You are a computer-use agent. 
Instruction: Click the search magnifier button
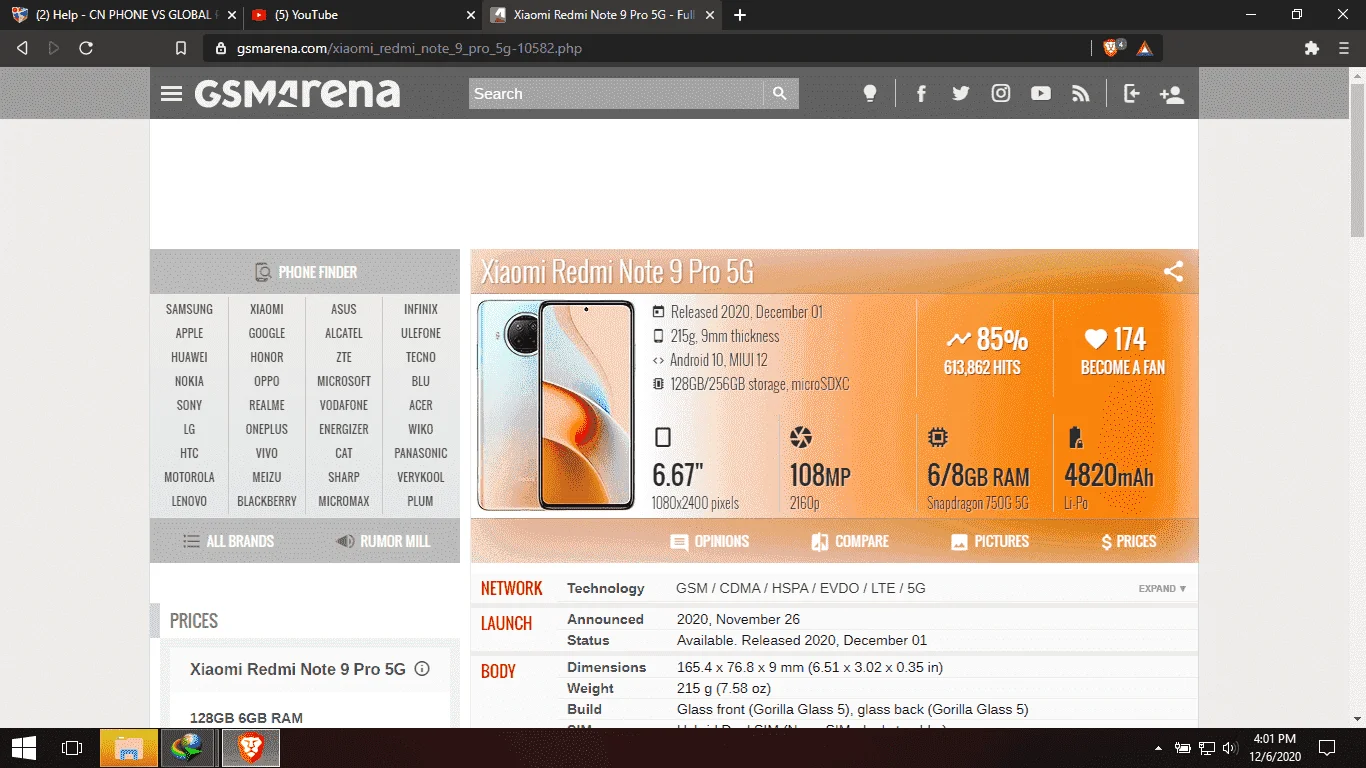pos(780,93)
